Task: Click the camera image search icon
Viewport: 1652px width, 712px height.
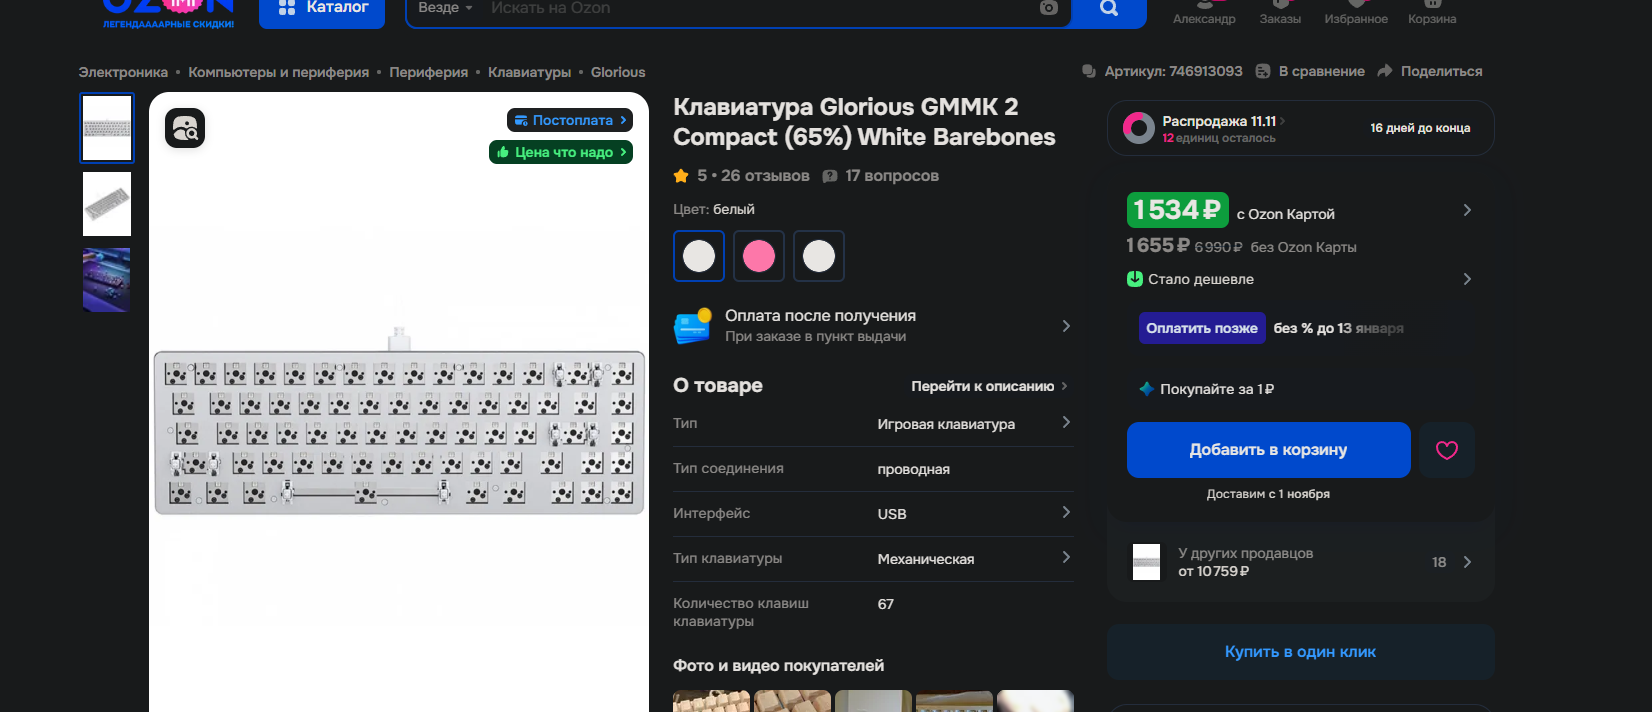Action: pyautogui.click(x=1048, y=8)
